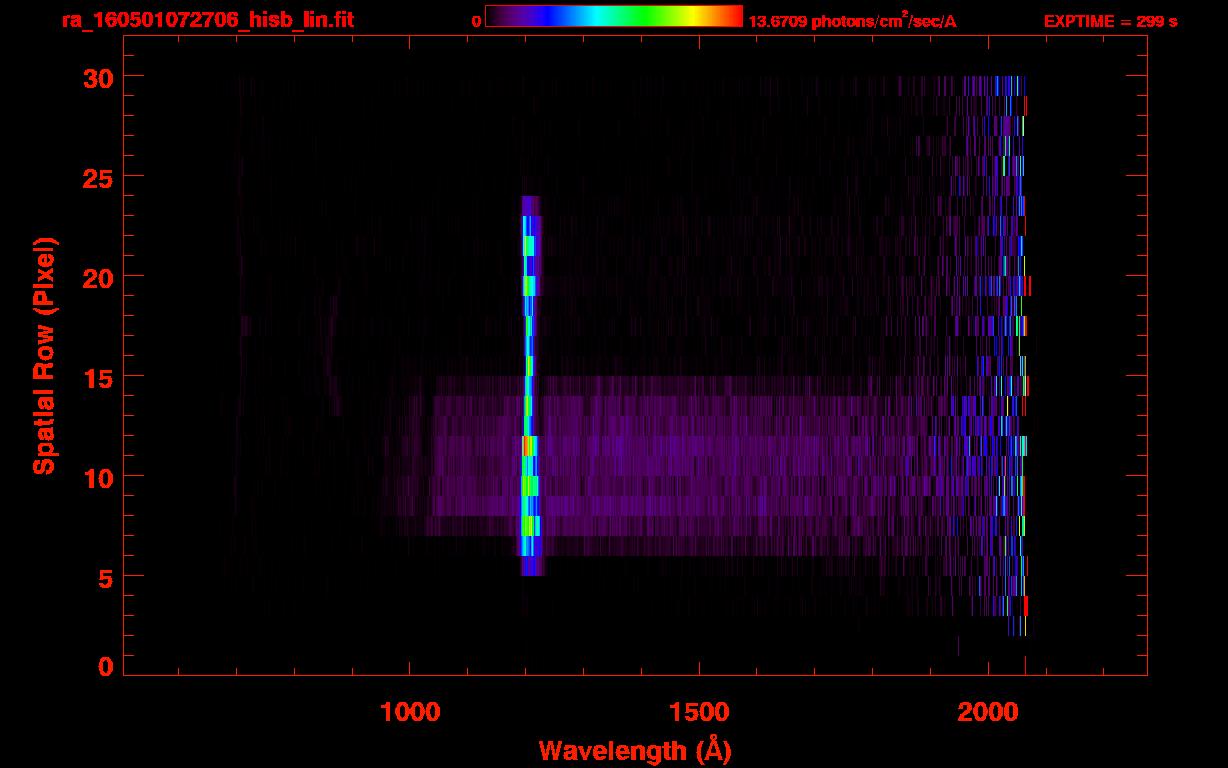This screenshot has width=1228, height=768.
Task: Click the x-axis tick label 1000
Action: pyautogui.click(x=410, y=712)
